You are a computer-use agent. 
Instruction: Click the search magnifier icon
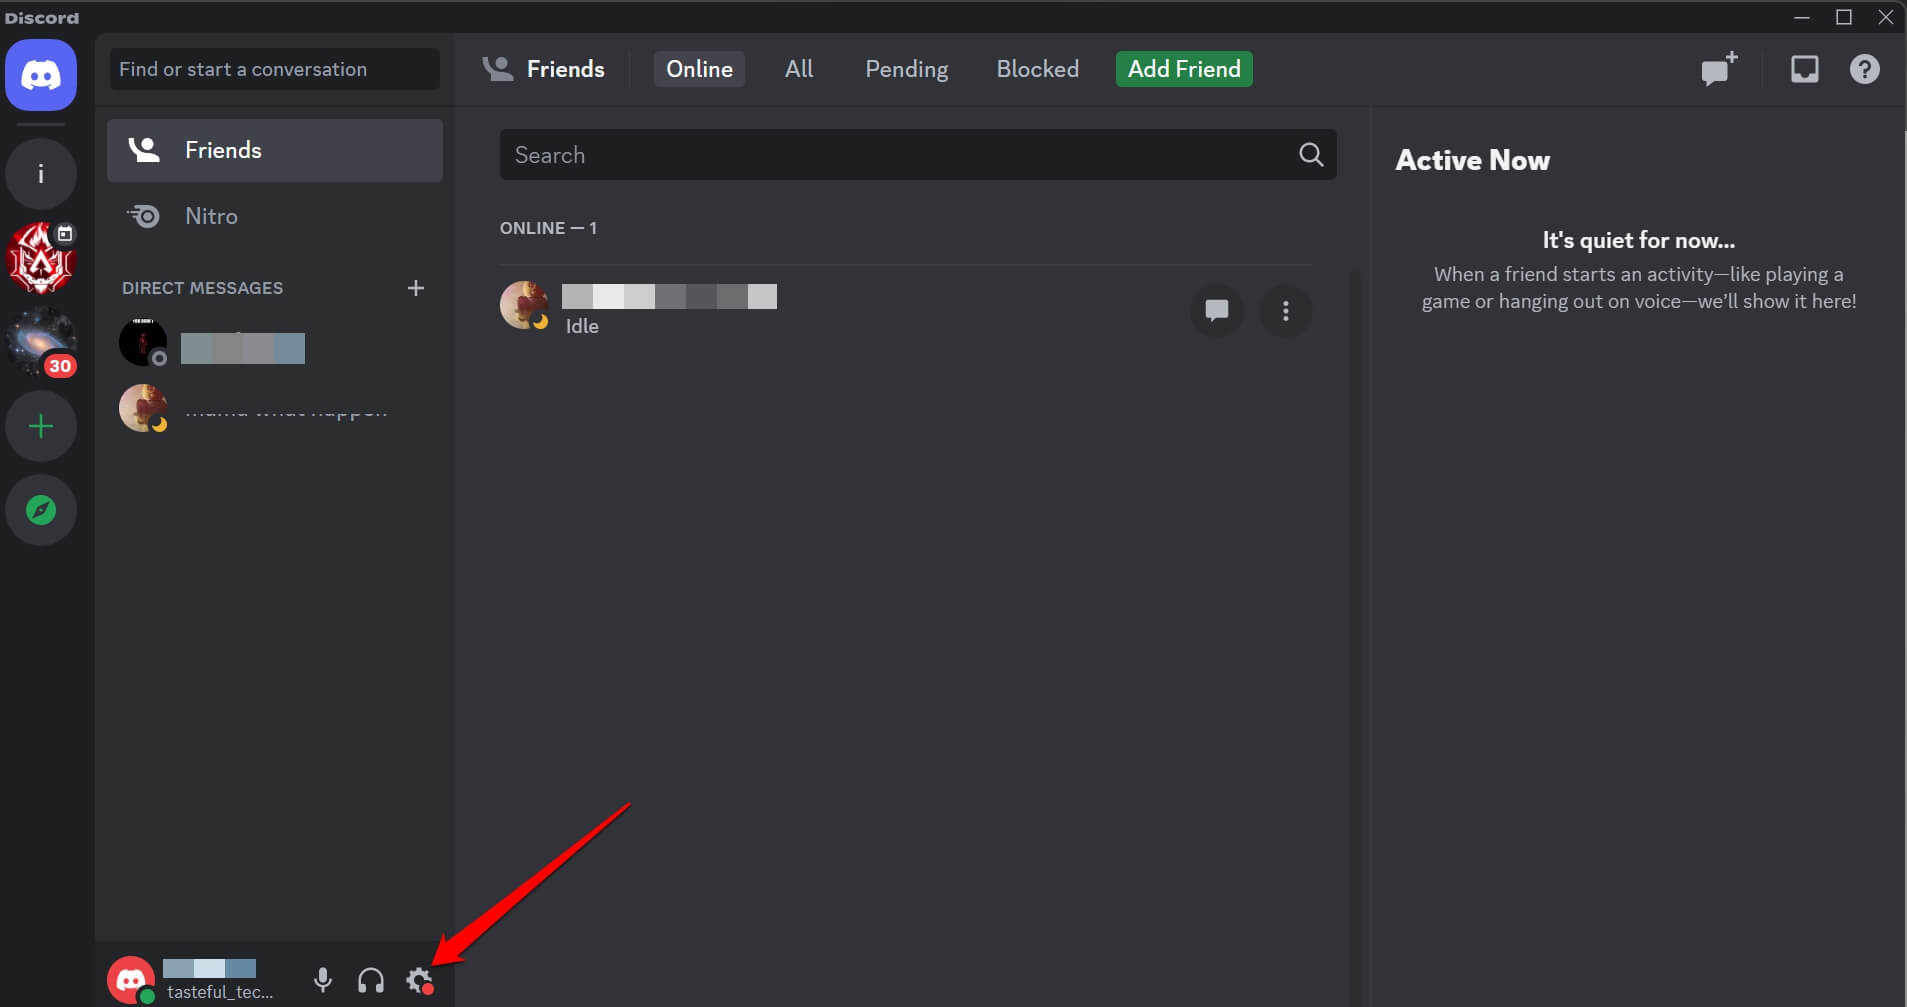1311,155
